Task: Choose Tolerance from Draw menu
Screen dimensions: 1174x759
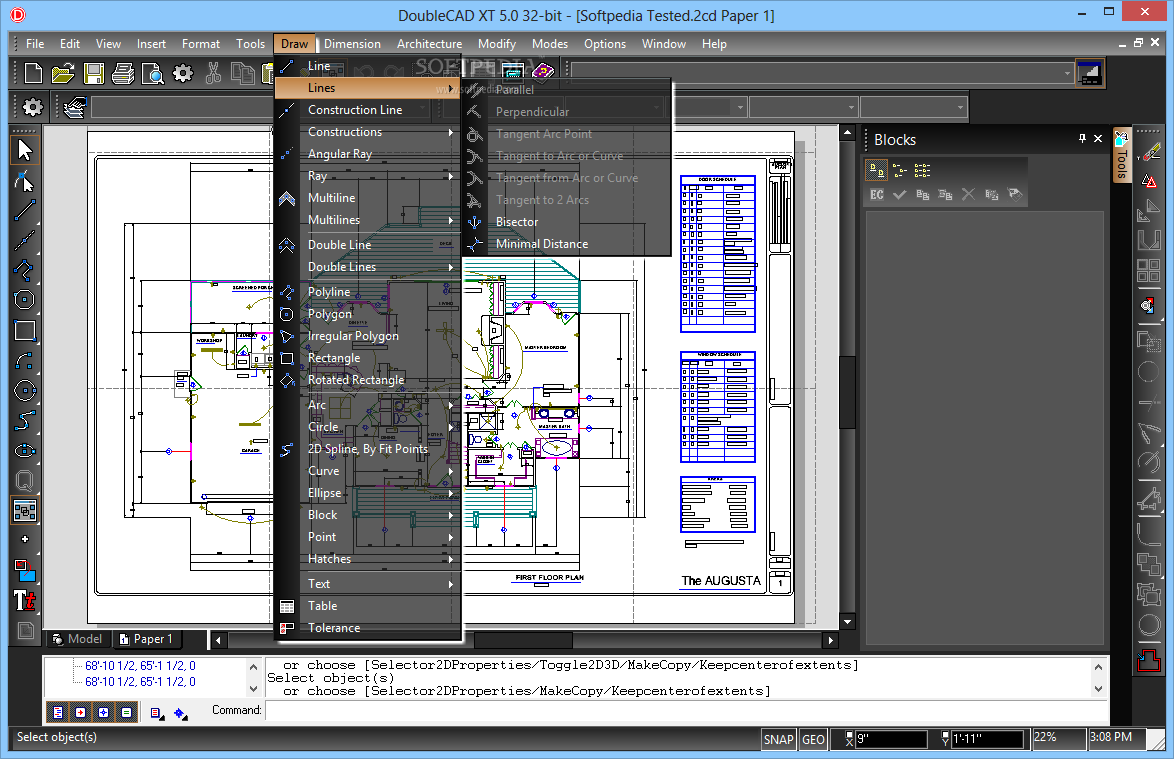Action: coord(368,628)
